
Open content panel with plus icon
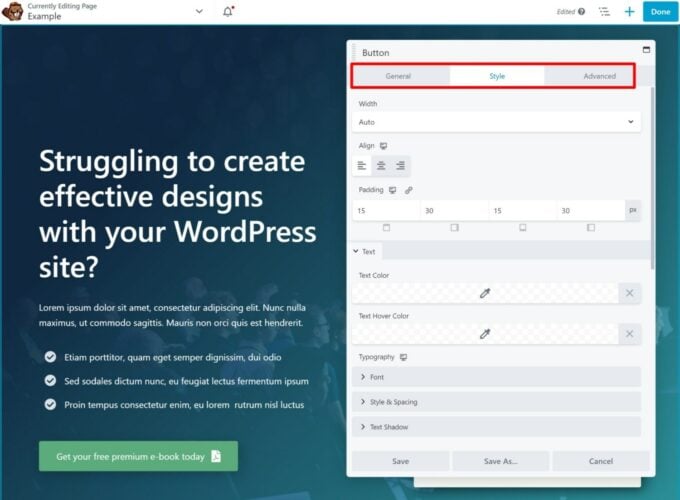(629, 12)
